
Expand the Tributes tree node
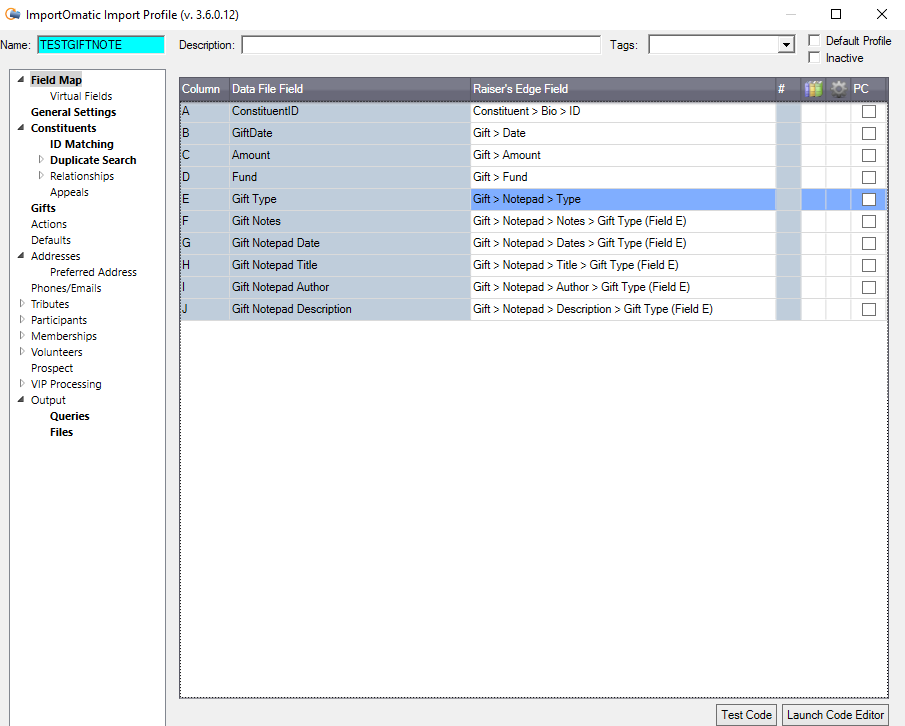[22, 304]
